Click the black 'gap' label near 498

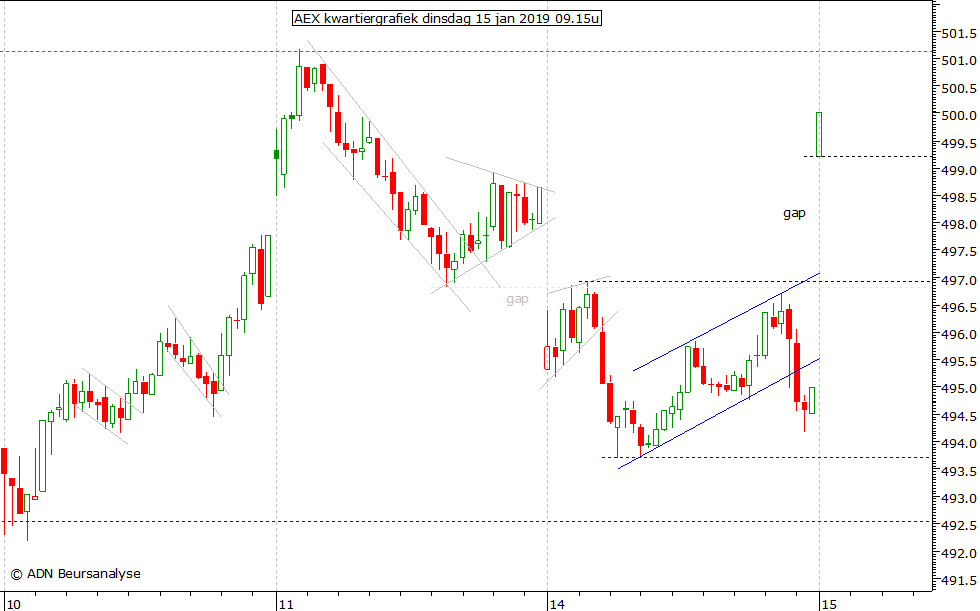794,214
